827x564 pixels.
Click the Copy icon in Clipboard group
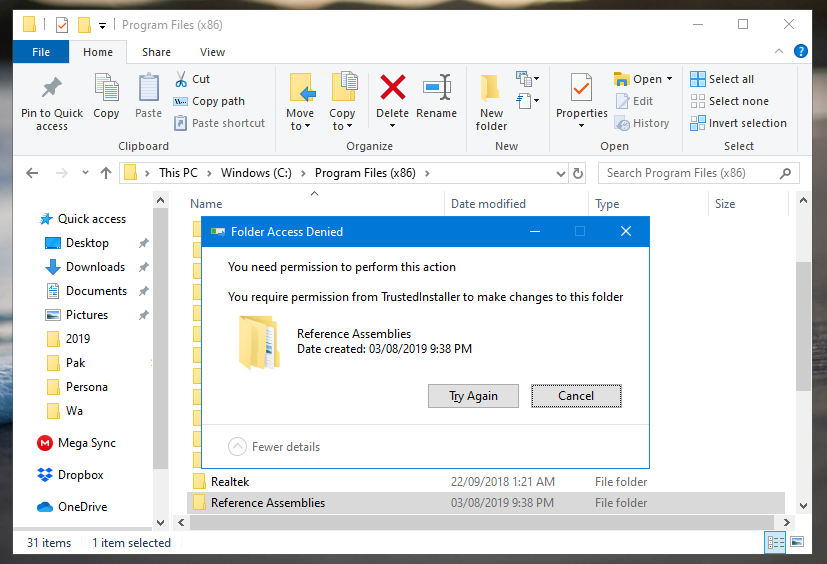point(106,88)
